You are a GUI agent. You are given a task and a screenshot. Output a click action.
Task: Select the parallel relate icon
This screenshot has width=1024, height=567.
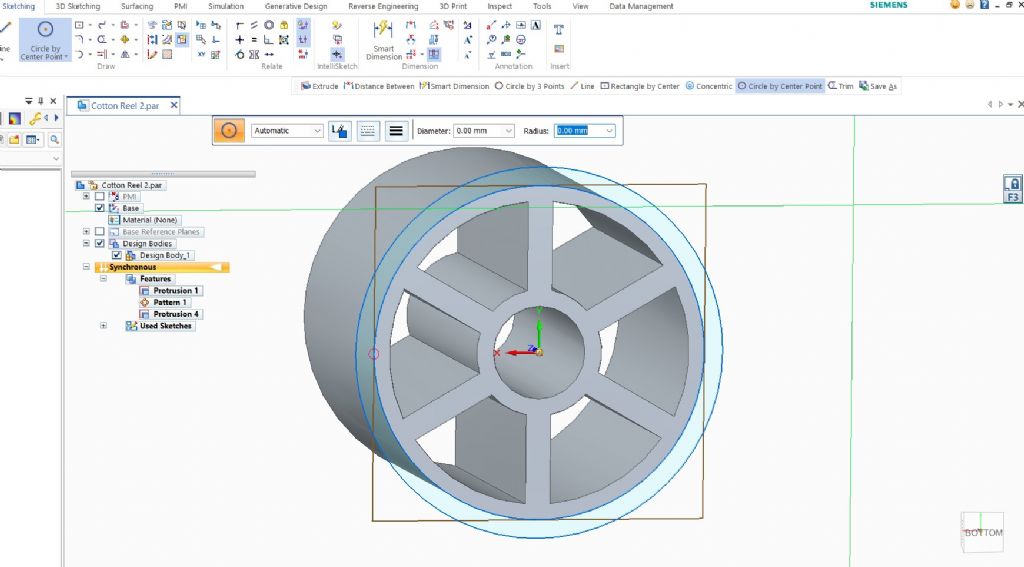[x=254, y=25]
